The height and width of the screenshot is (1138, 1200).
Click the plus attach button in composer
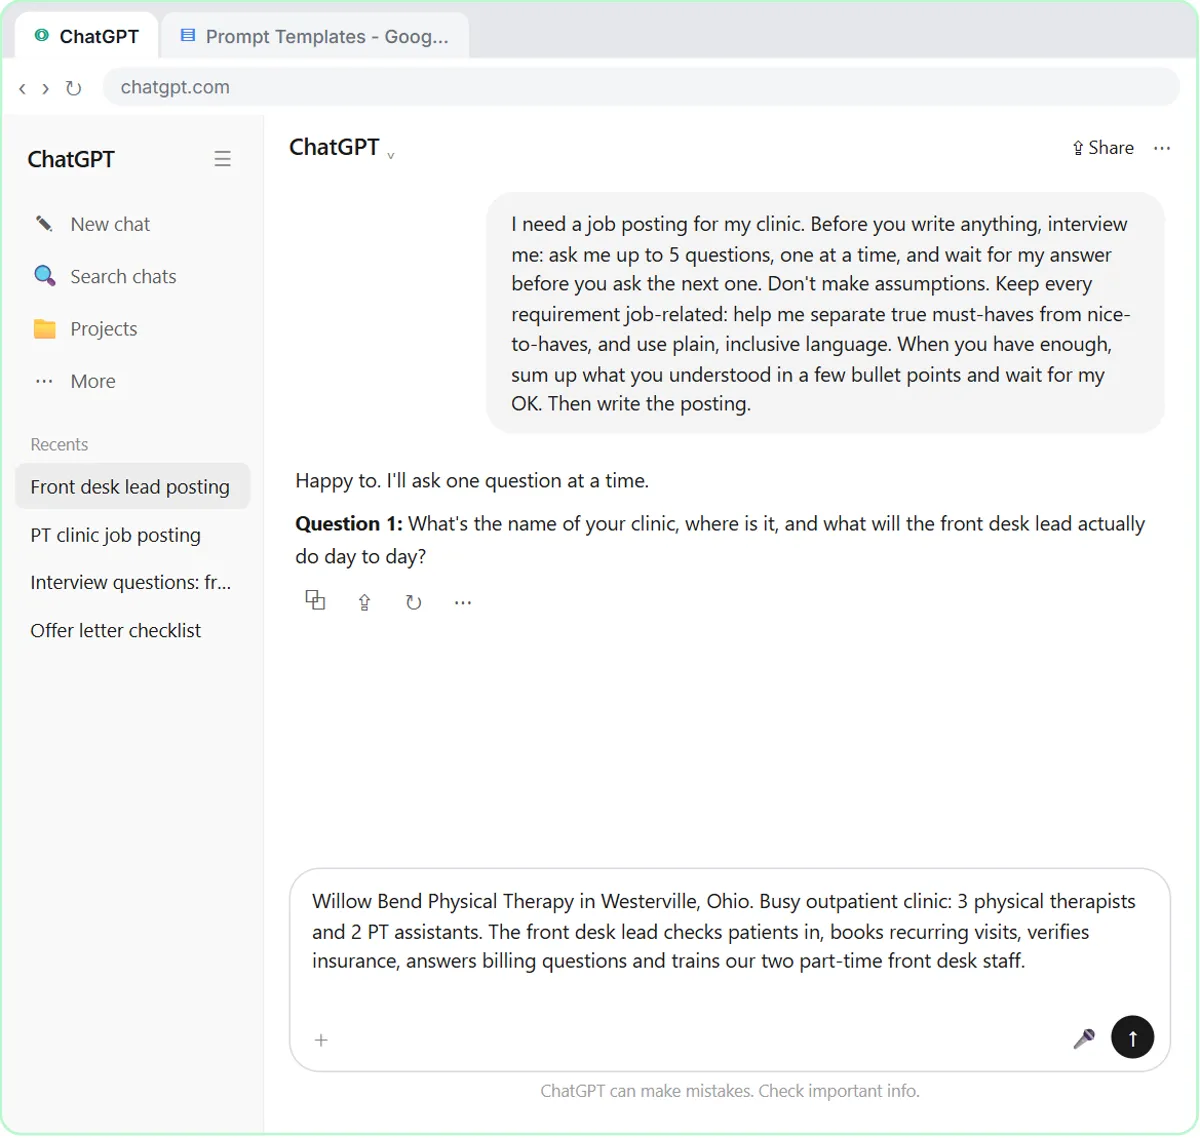(321, 1040)
